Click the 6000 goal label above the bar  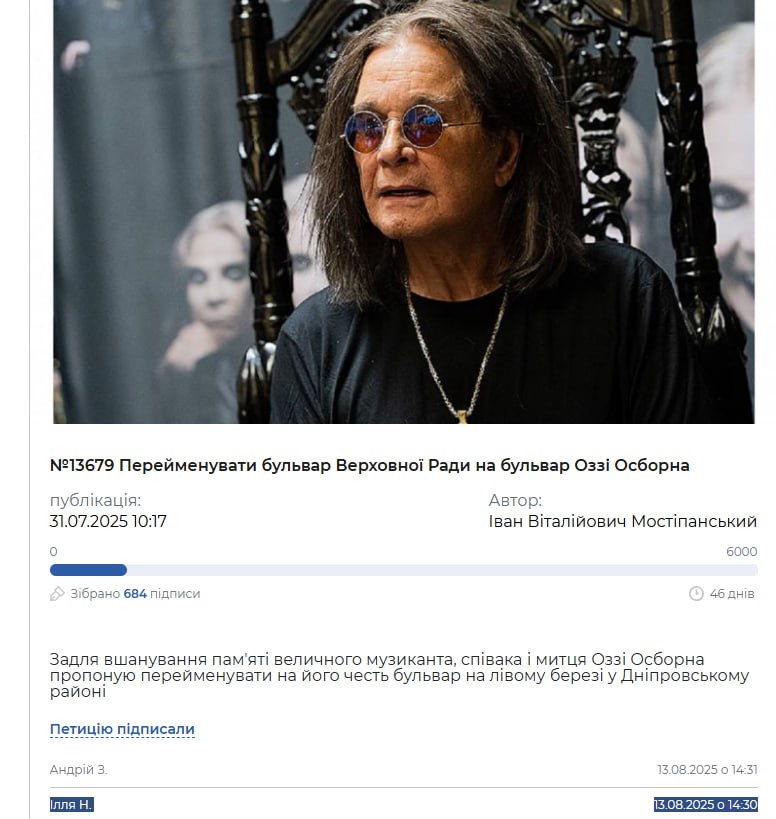742,552
